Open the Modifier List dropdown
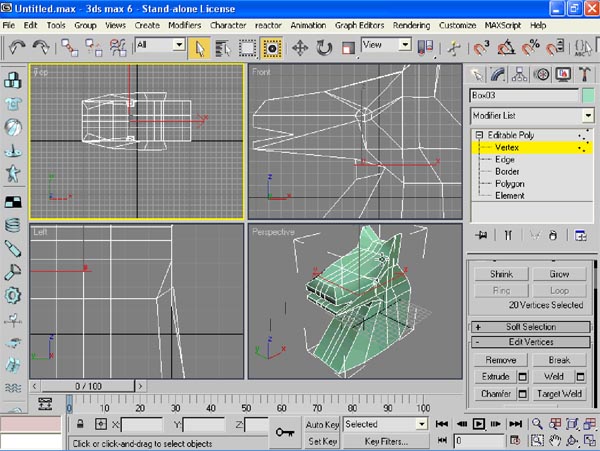Image resolution: width=600 pixels, height=451 pixels. click(x=587, y=116)
